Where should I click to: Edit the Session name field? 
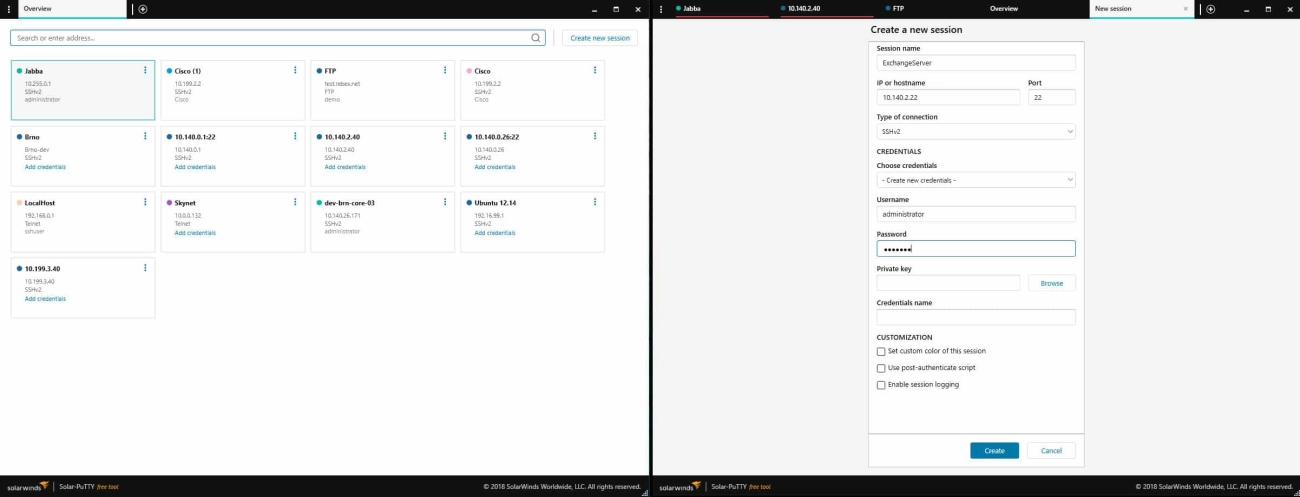976,63
